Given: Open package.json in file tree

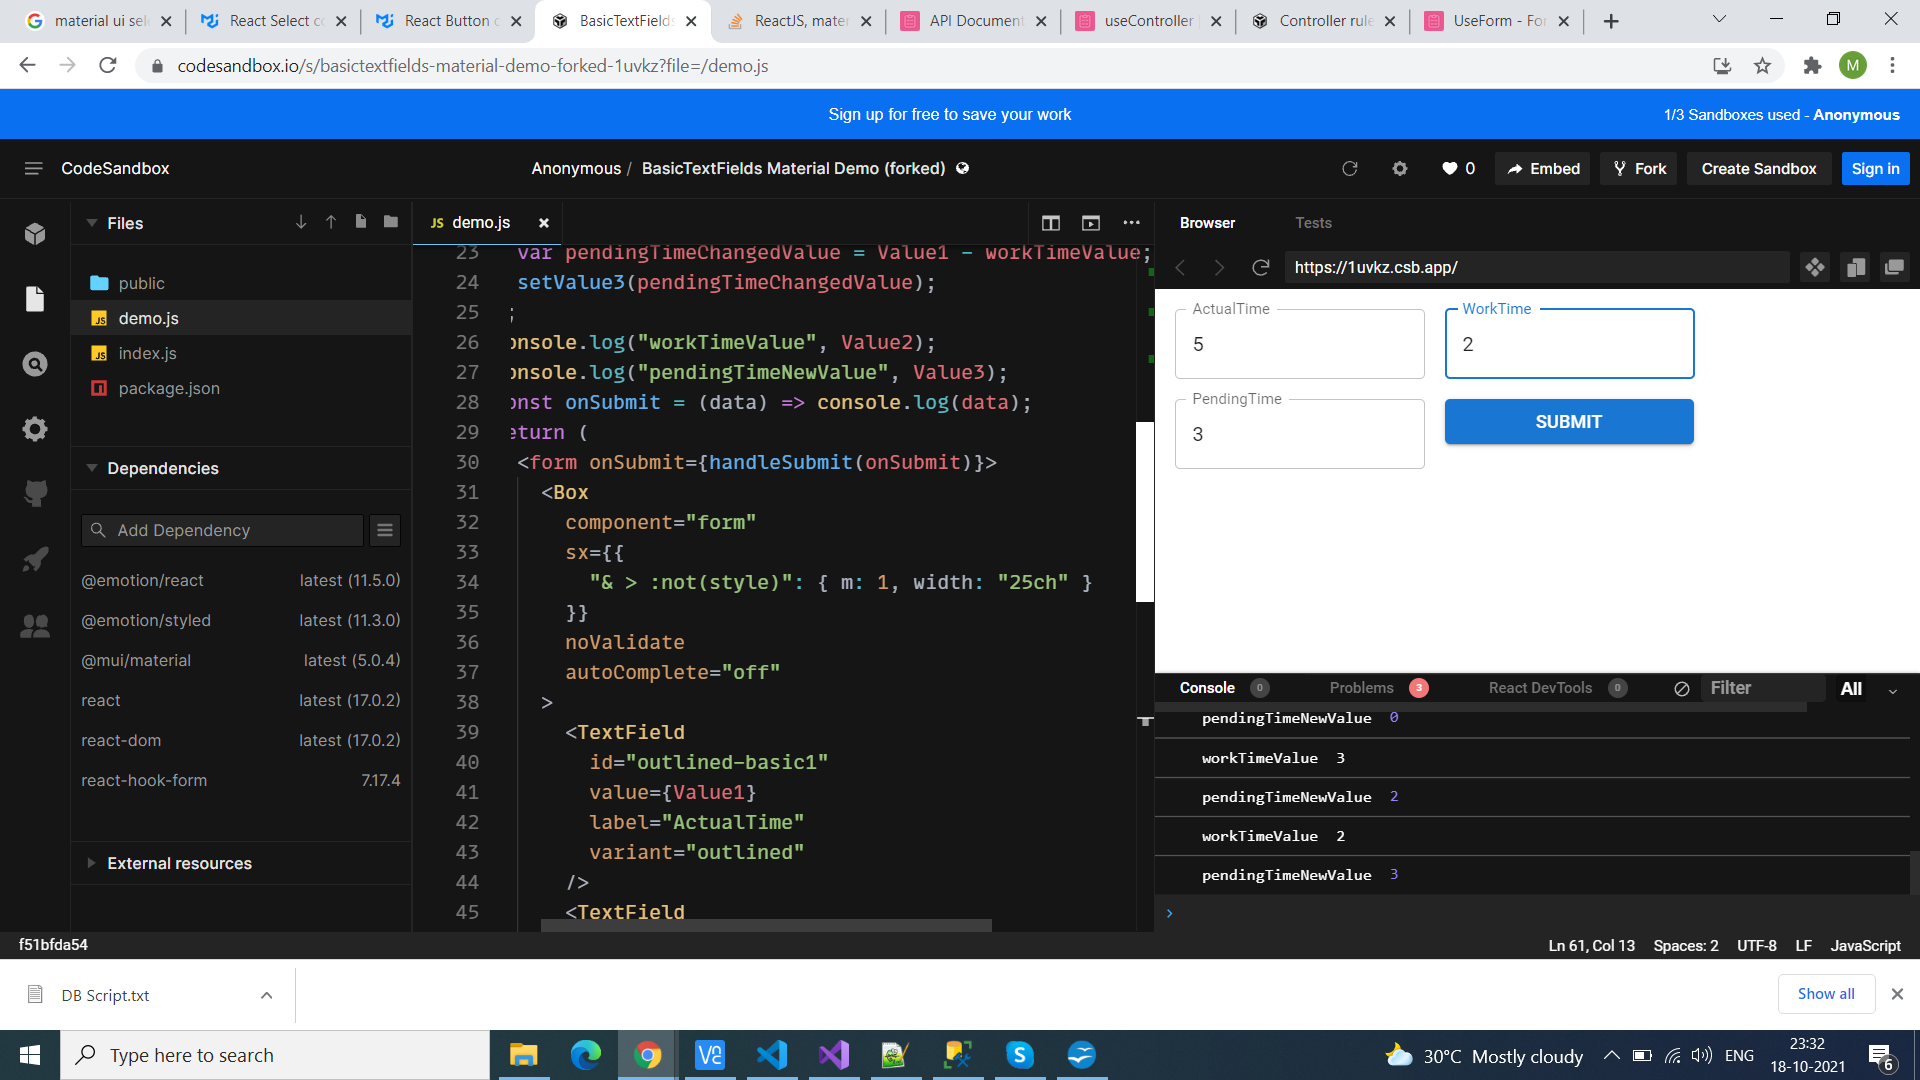Looking at the screenshot, I should click(168, 388).
